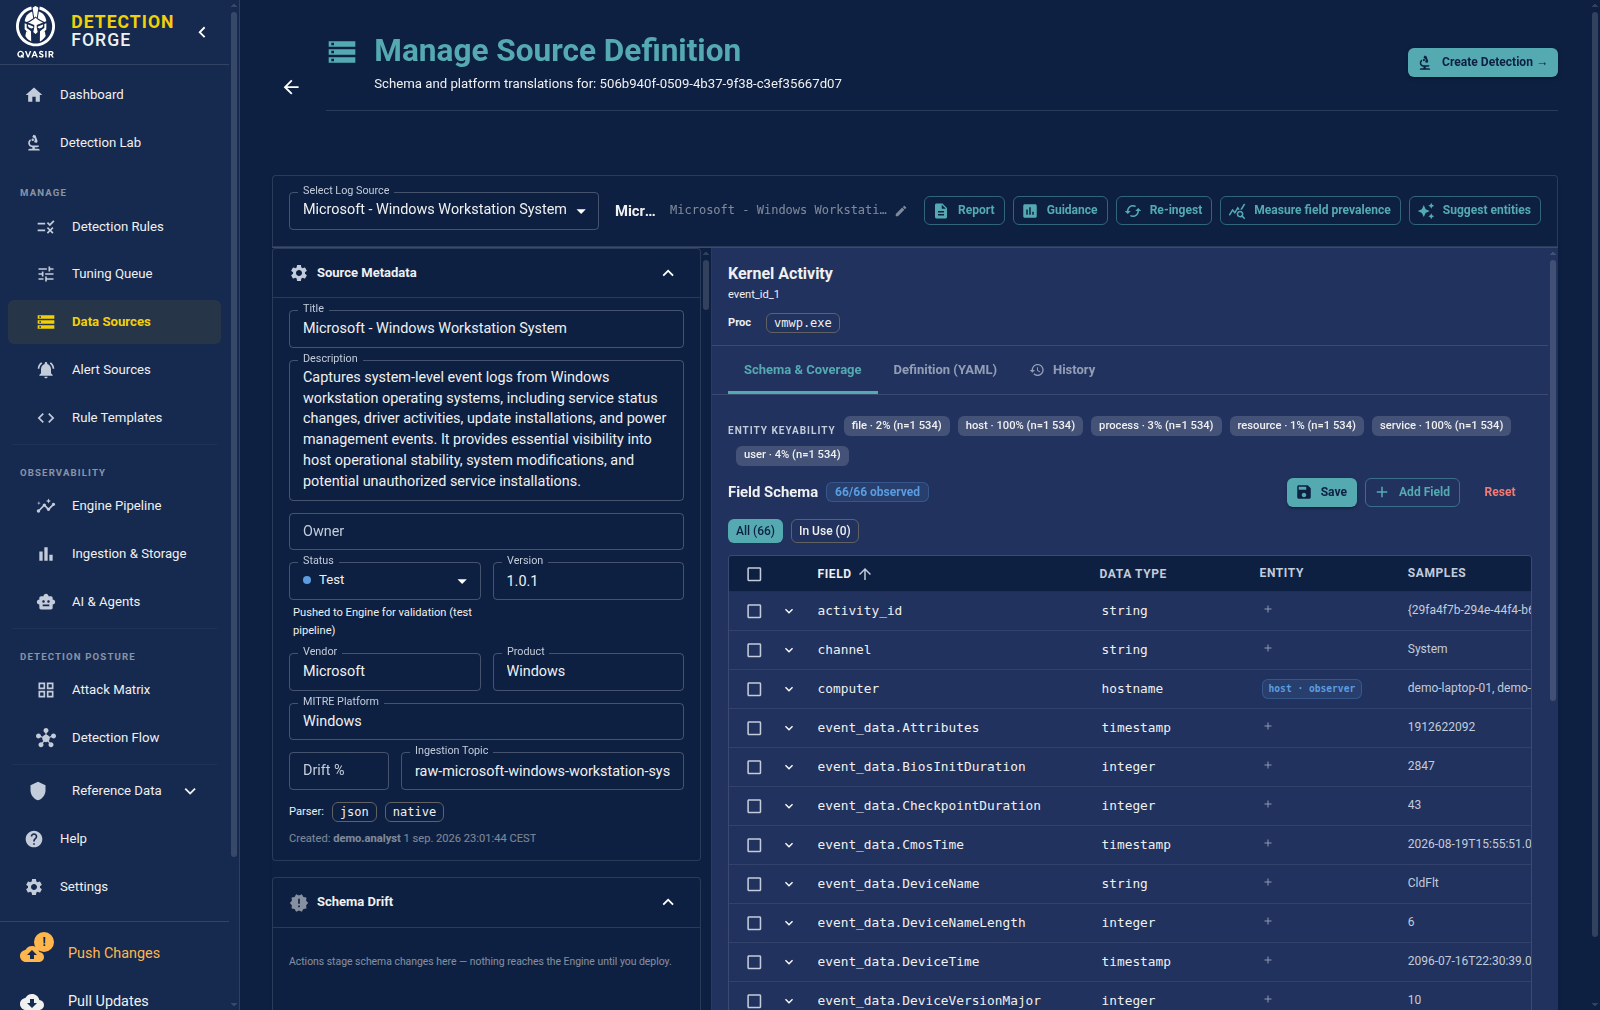Check the event_data.CmosTime row checkbox
The height and width of the screenshot is (1010, 1600).
tap(754, 845)
